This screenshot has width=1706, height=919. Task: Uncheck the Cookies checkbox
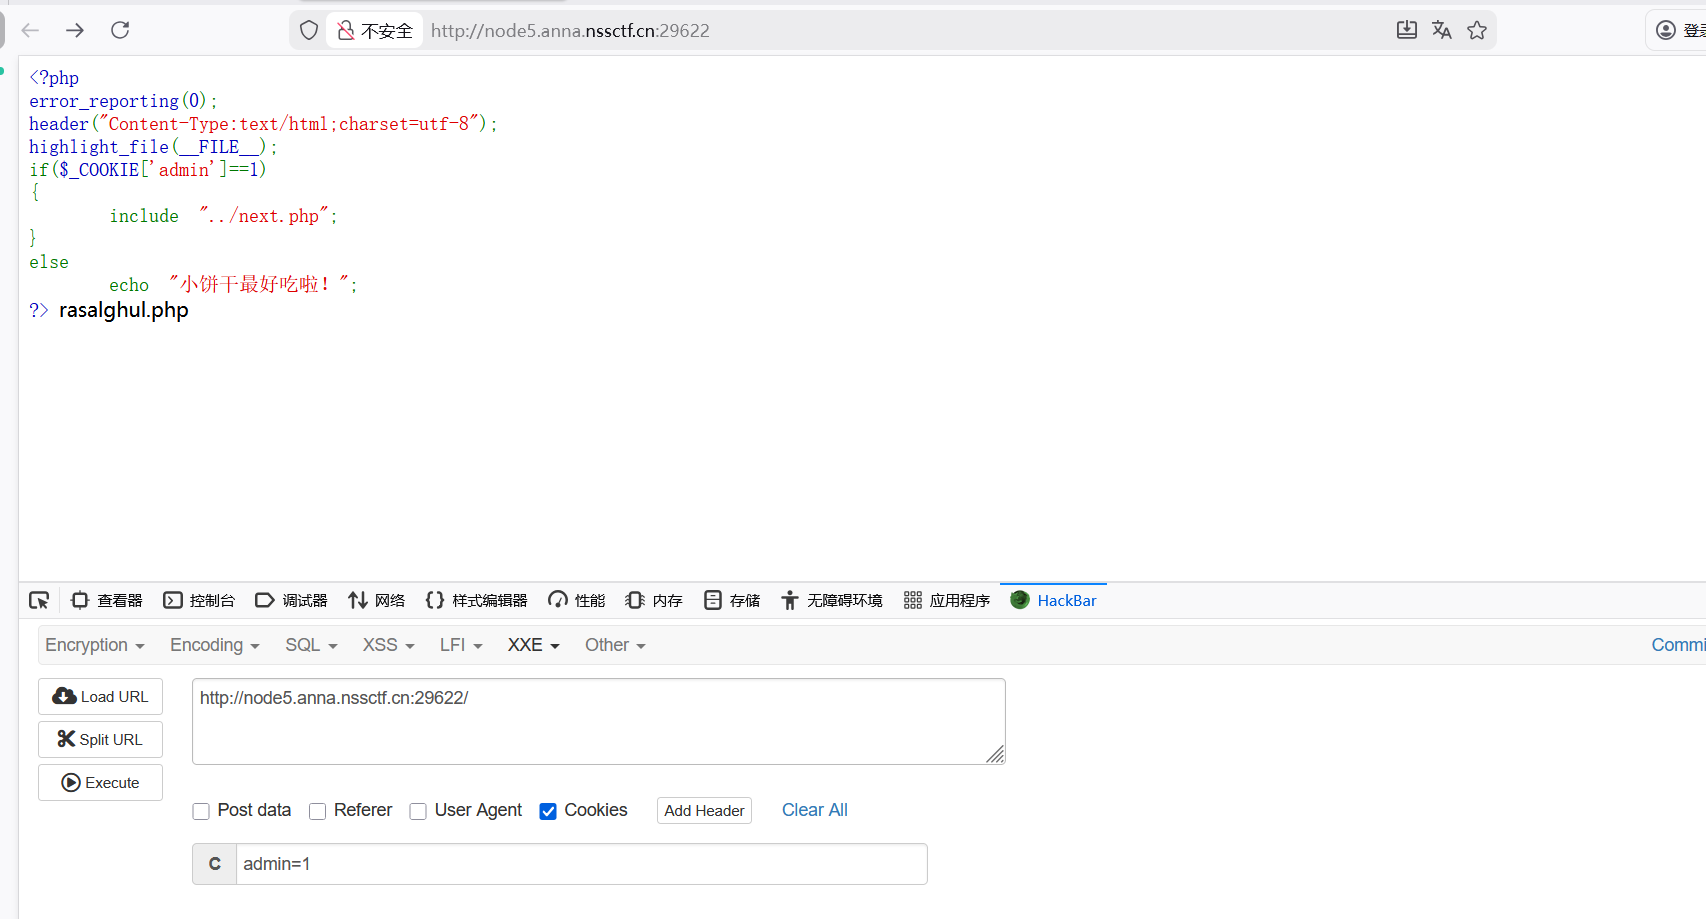(x=548, y=811)
